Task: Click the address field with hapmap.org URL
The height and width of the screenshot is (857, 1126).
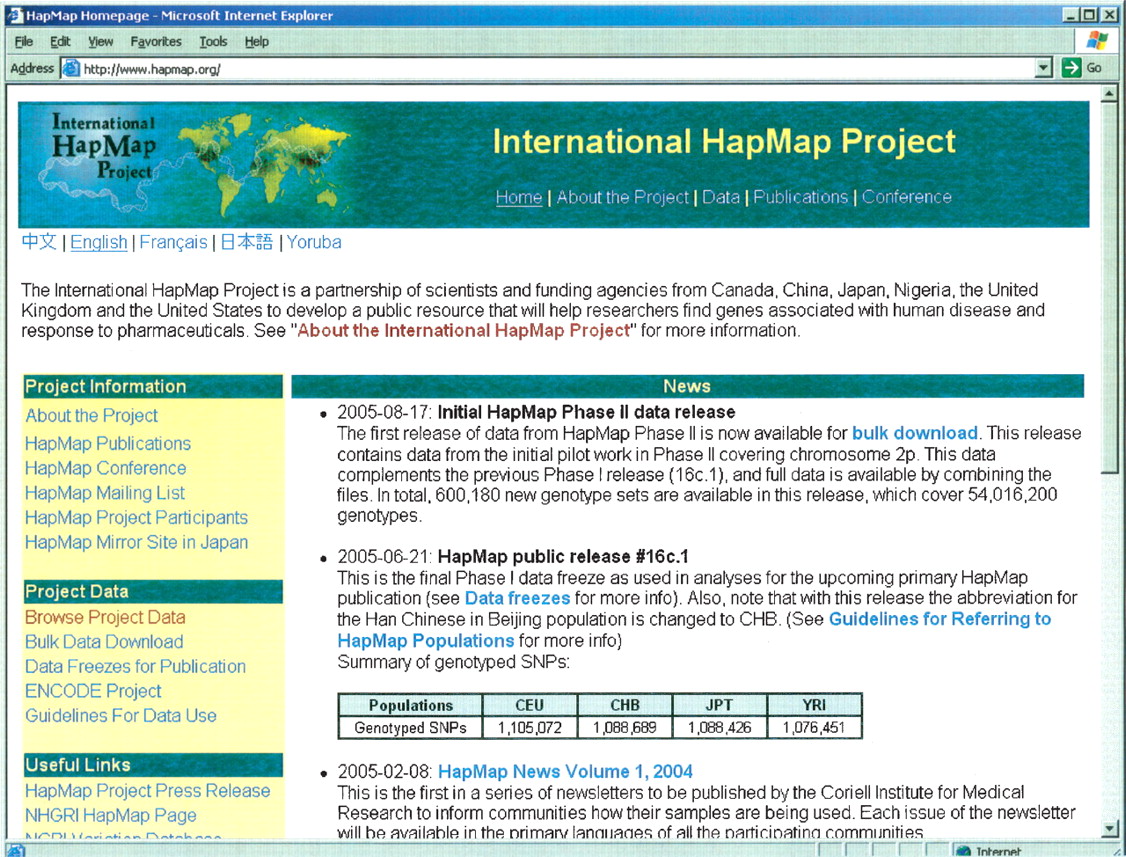Action: pyautogui.click(x=550, y=69)
